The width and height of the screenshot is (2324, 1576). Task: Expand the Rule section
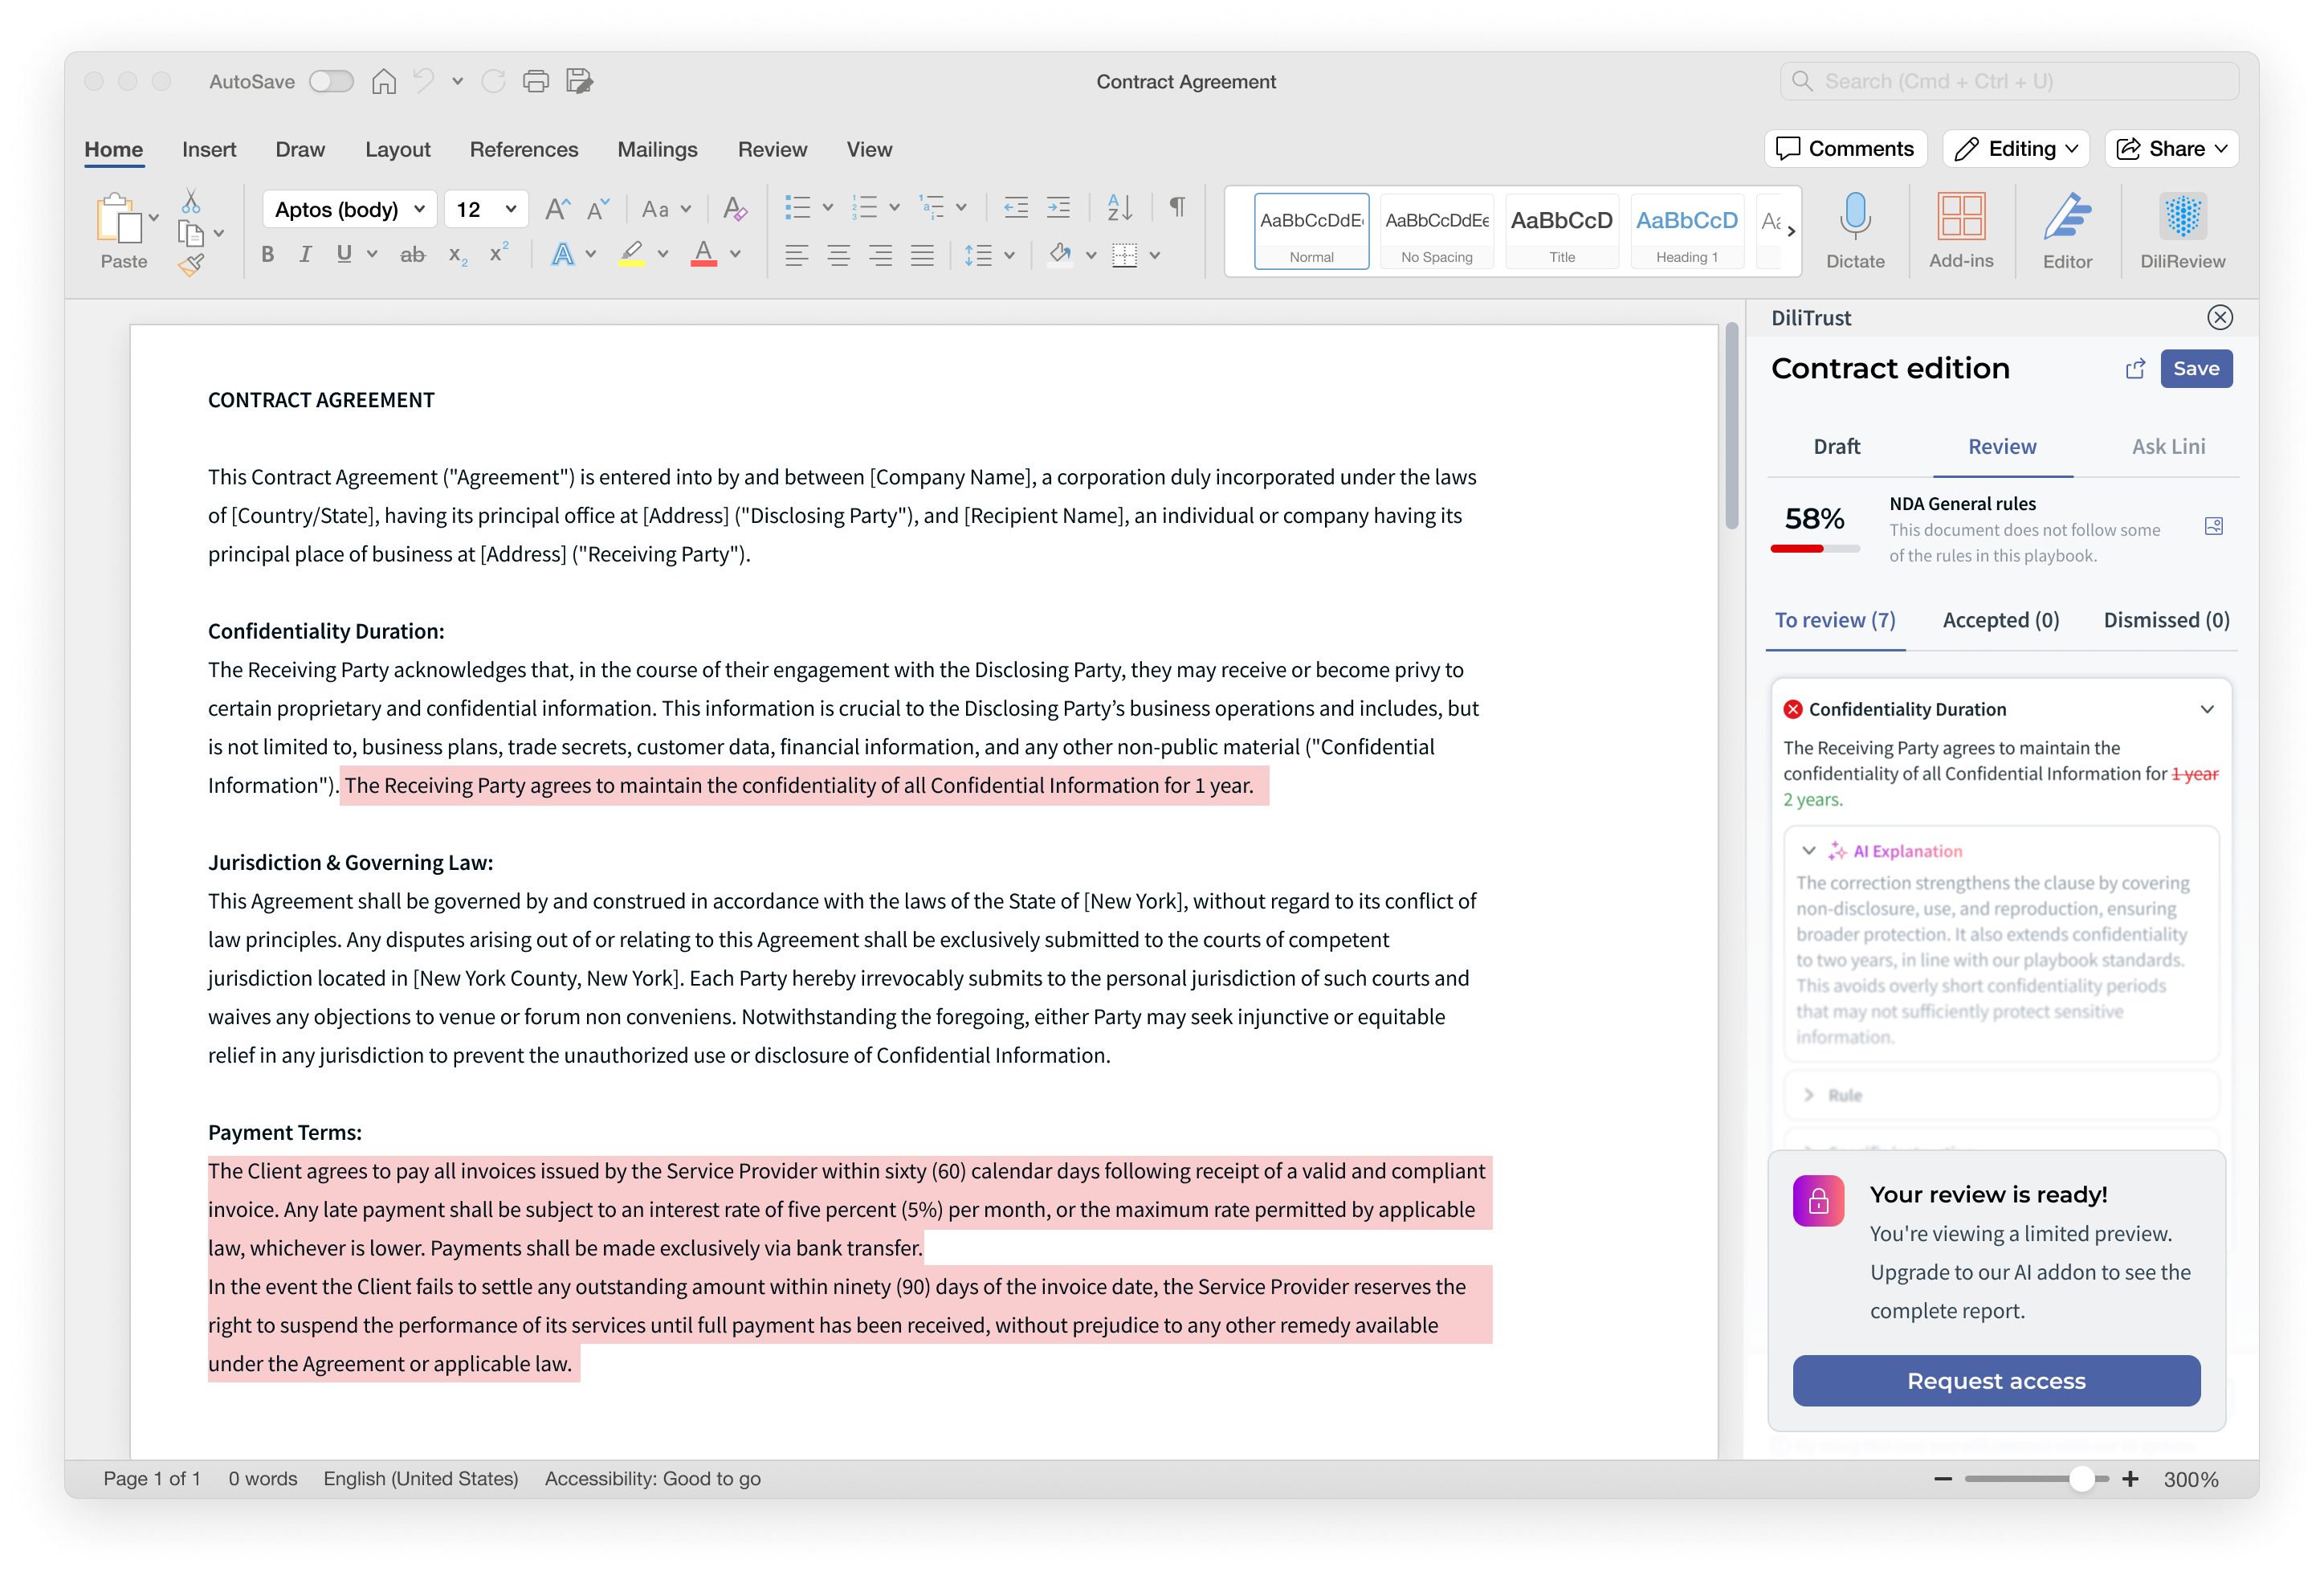pos(2000,1095)
